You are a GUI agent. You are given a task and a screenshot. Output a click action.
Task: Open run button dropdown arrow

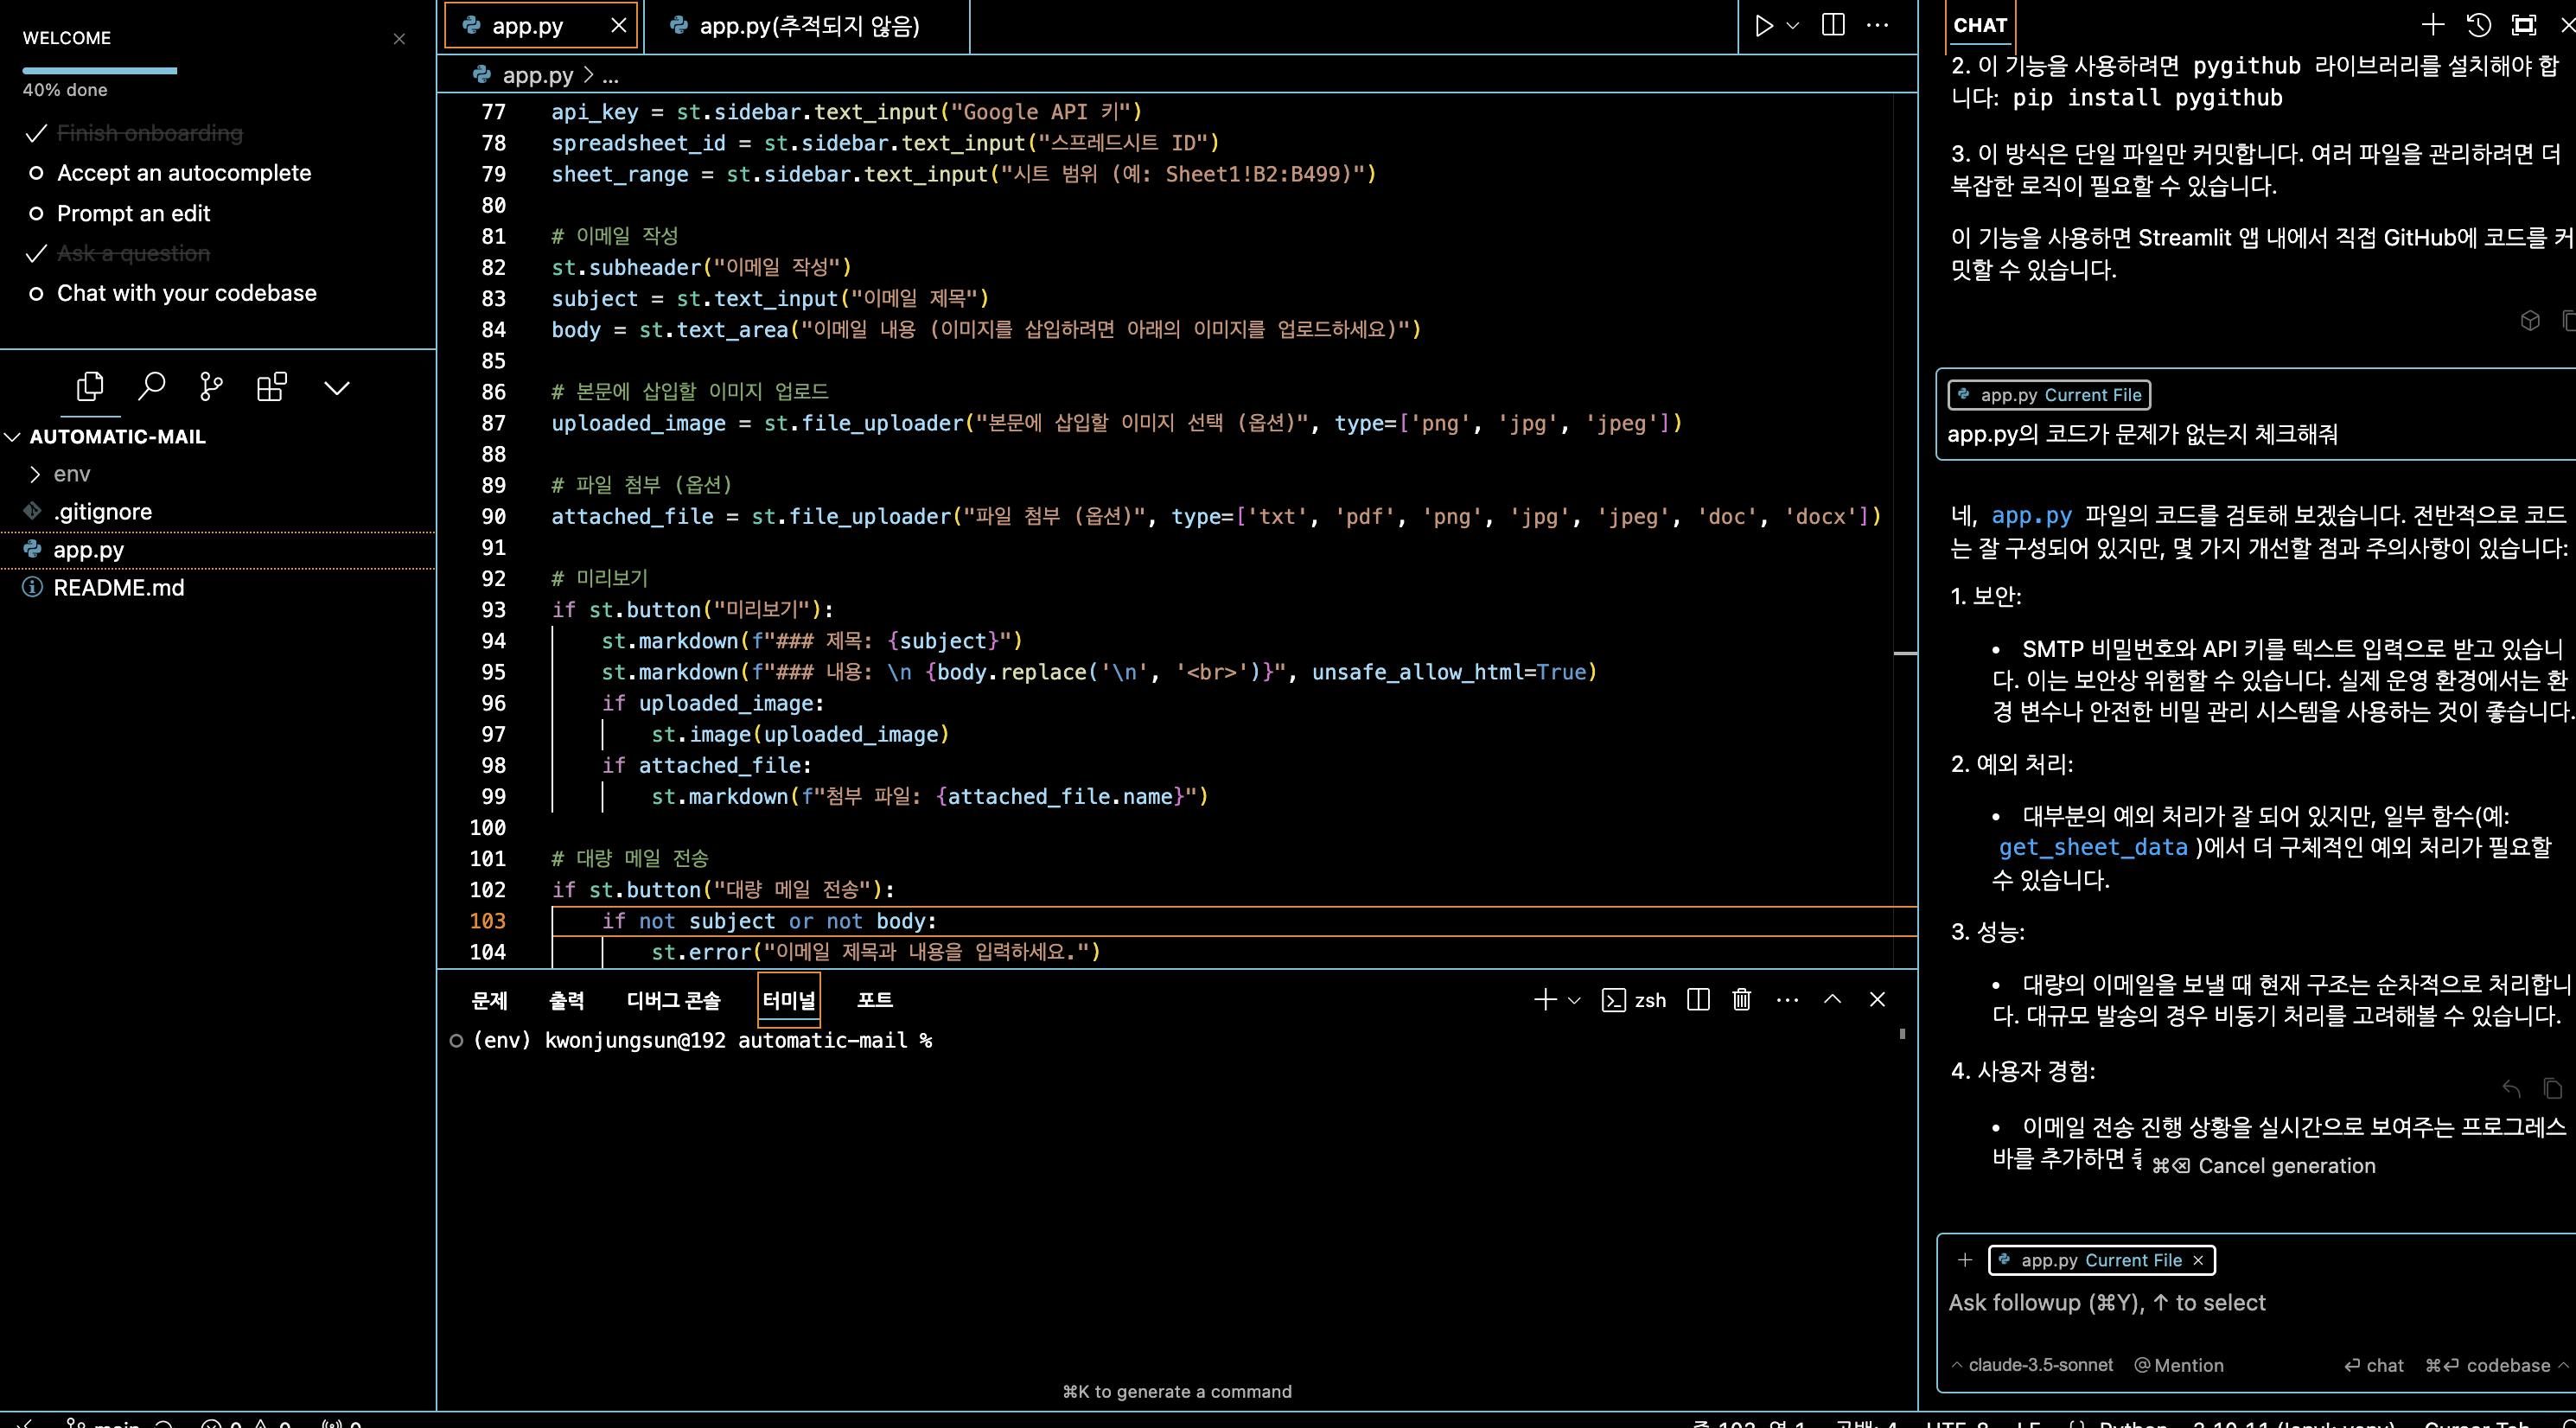point(1793,26)
